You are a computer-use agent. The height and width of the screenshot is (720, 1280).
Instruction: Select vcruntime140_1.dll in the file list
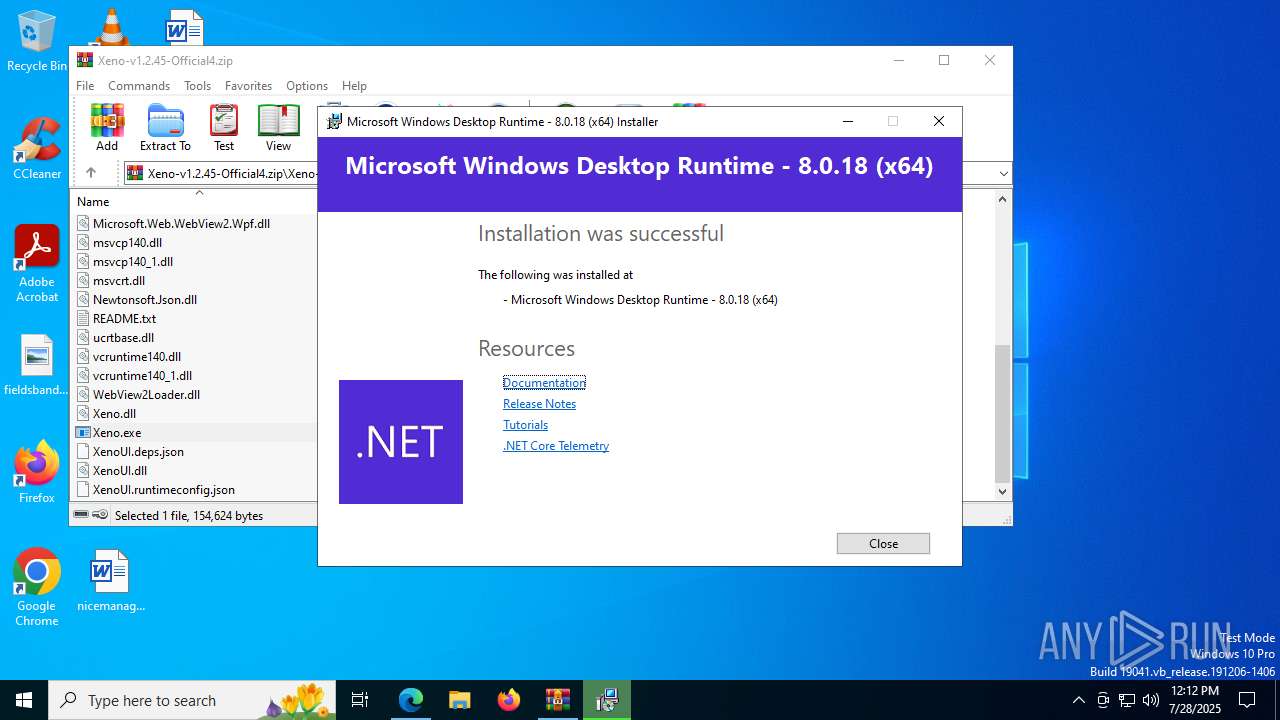(142, 376)
